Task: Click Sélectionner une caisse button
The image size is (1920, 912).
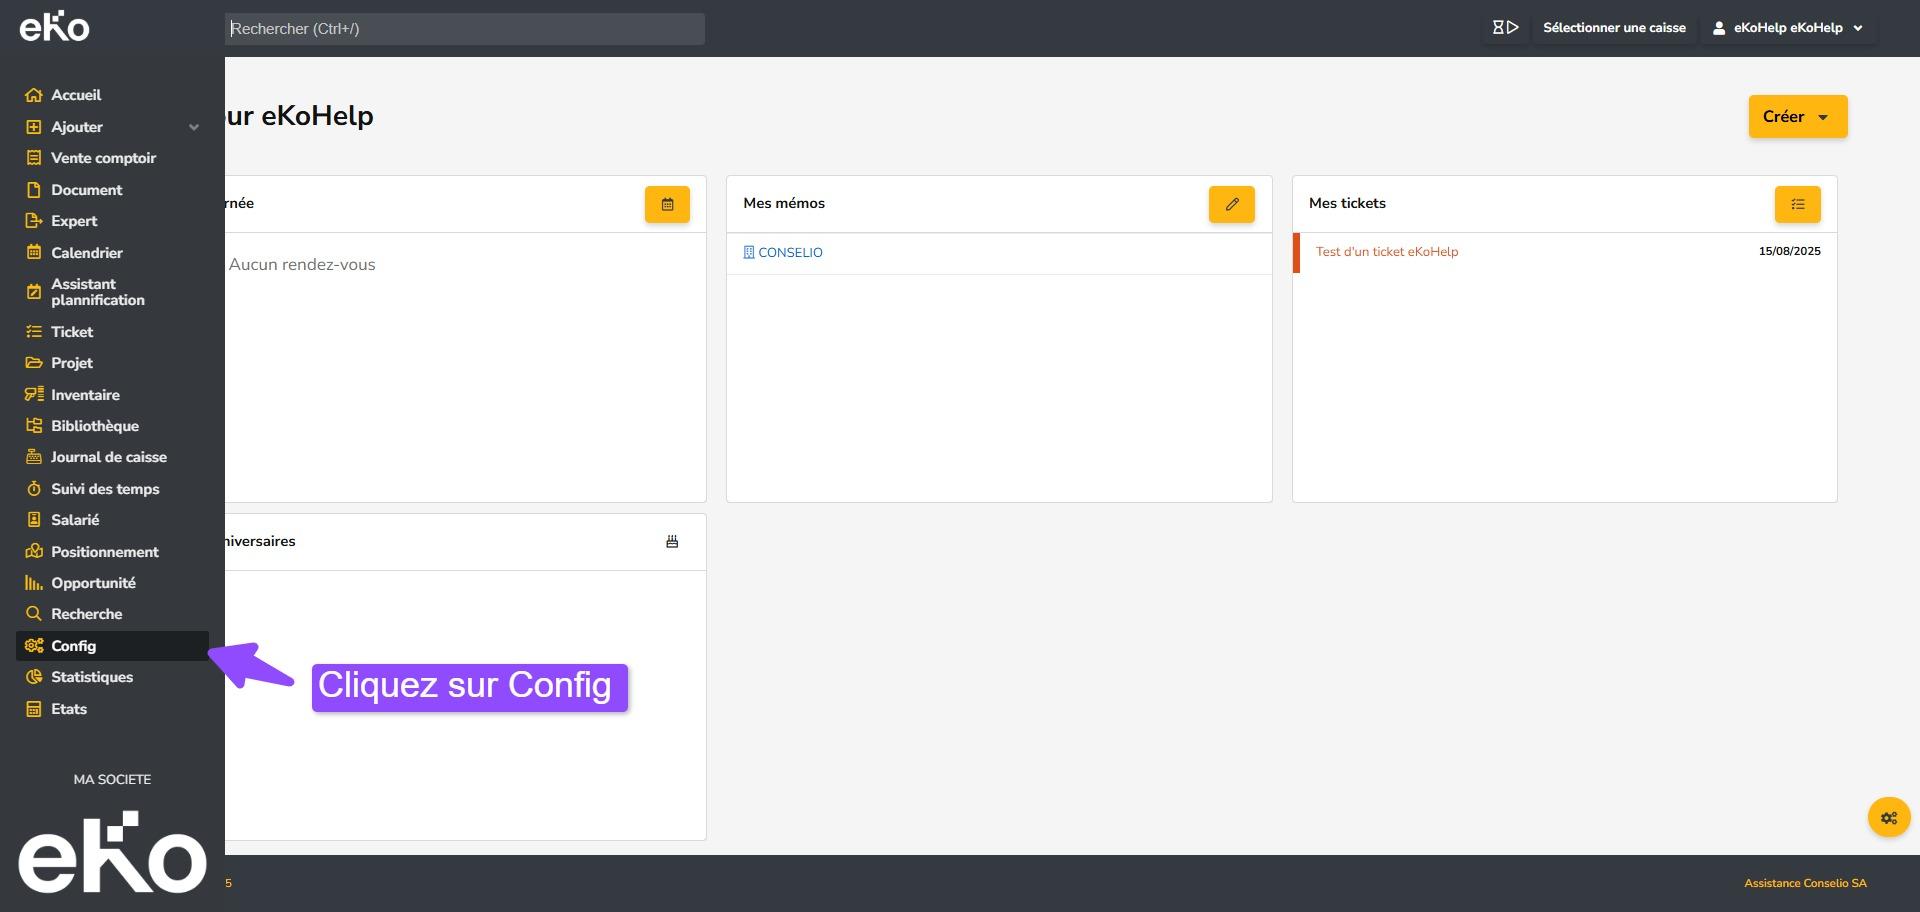Action: coord(1613,28)
